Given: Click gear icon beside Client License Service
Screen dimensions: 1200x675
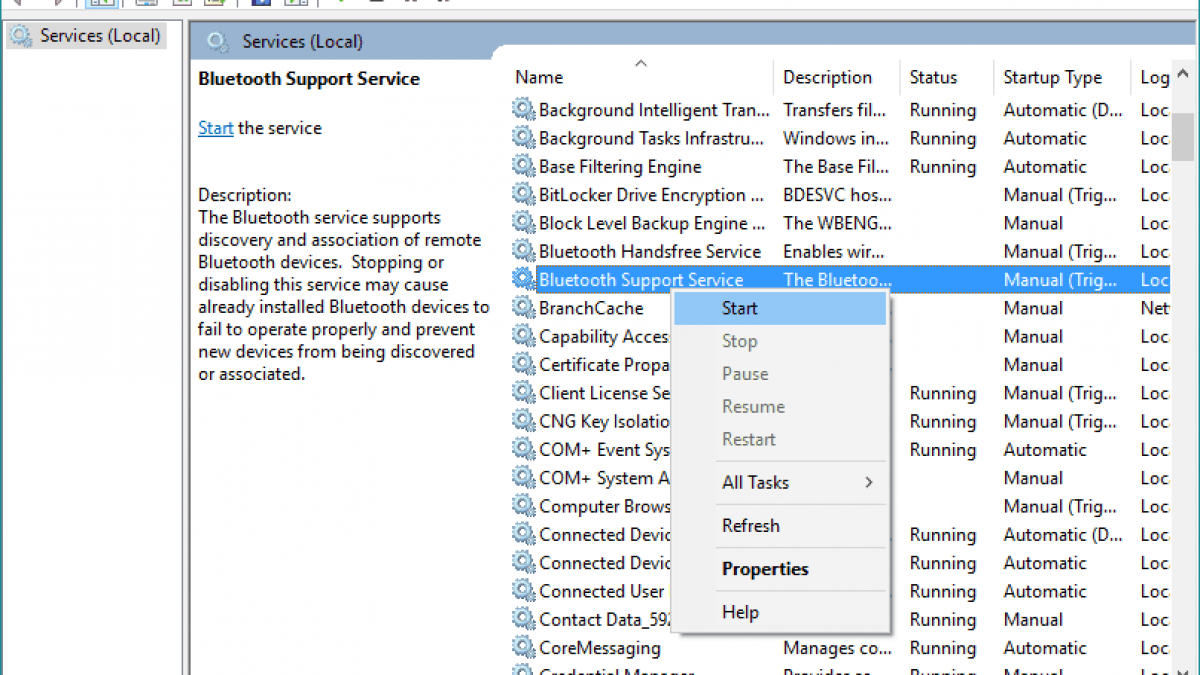Looking at the screenshot, I should click(x=524, y=393).
